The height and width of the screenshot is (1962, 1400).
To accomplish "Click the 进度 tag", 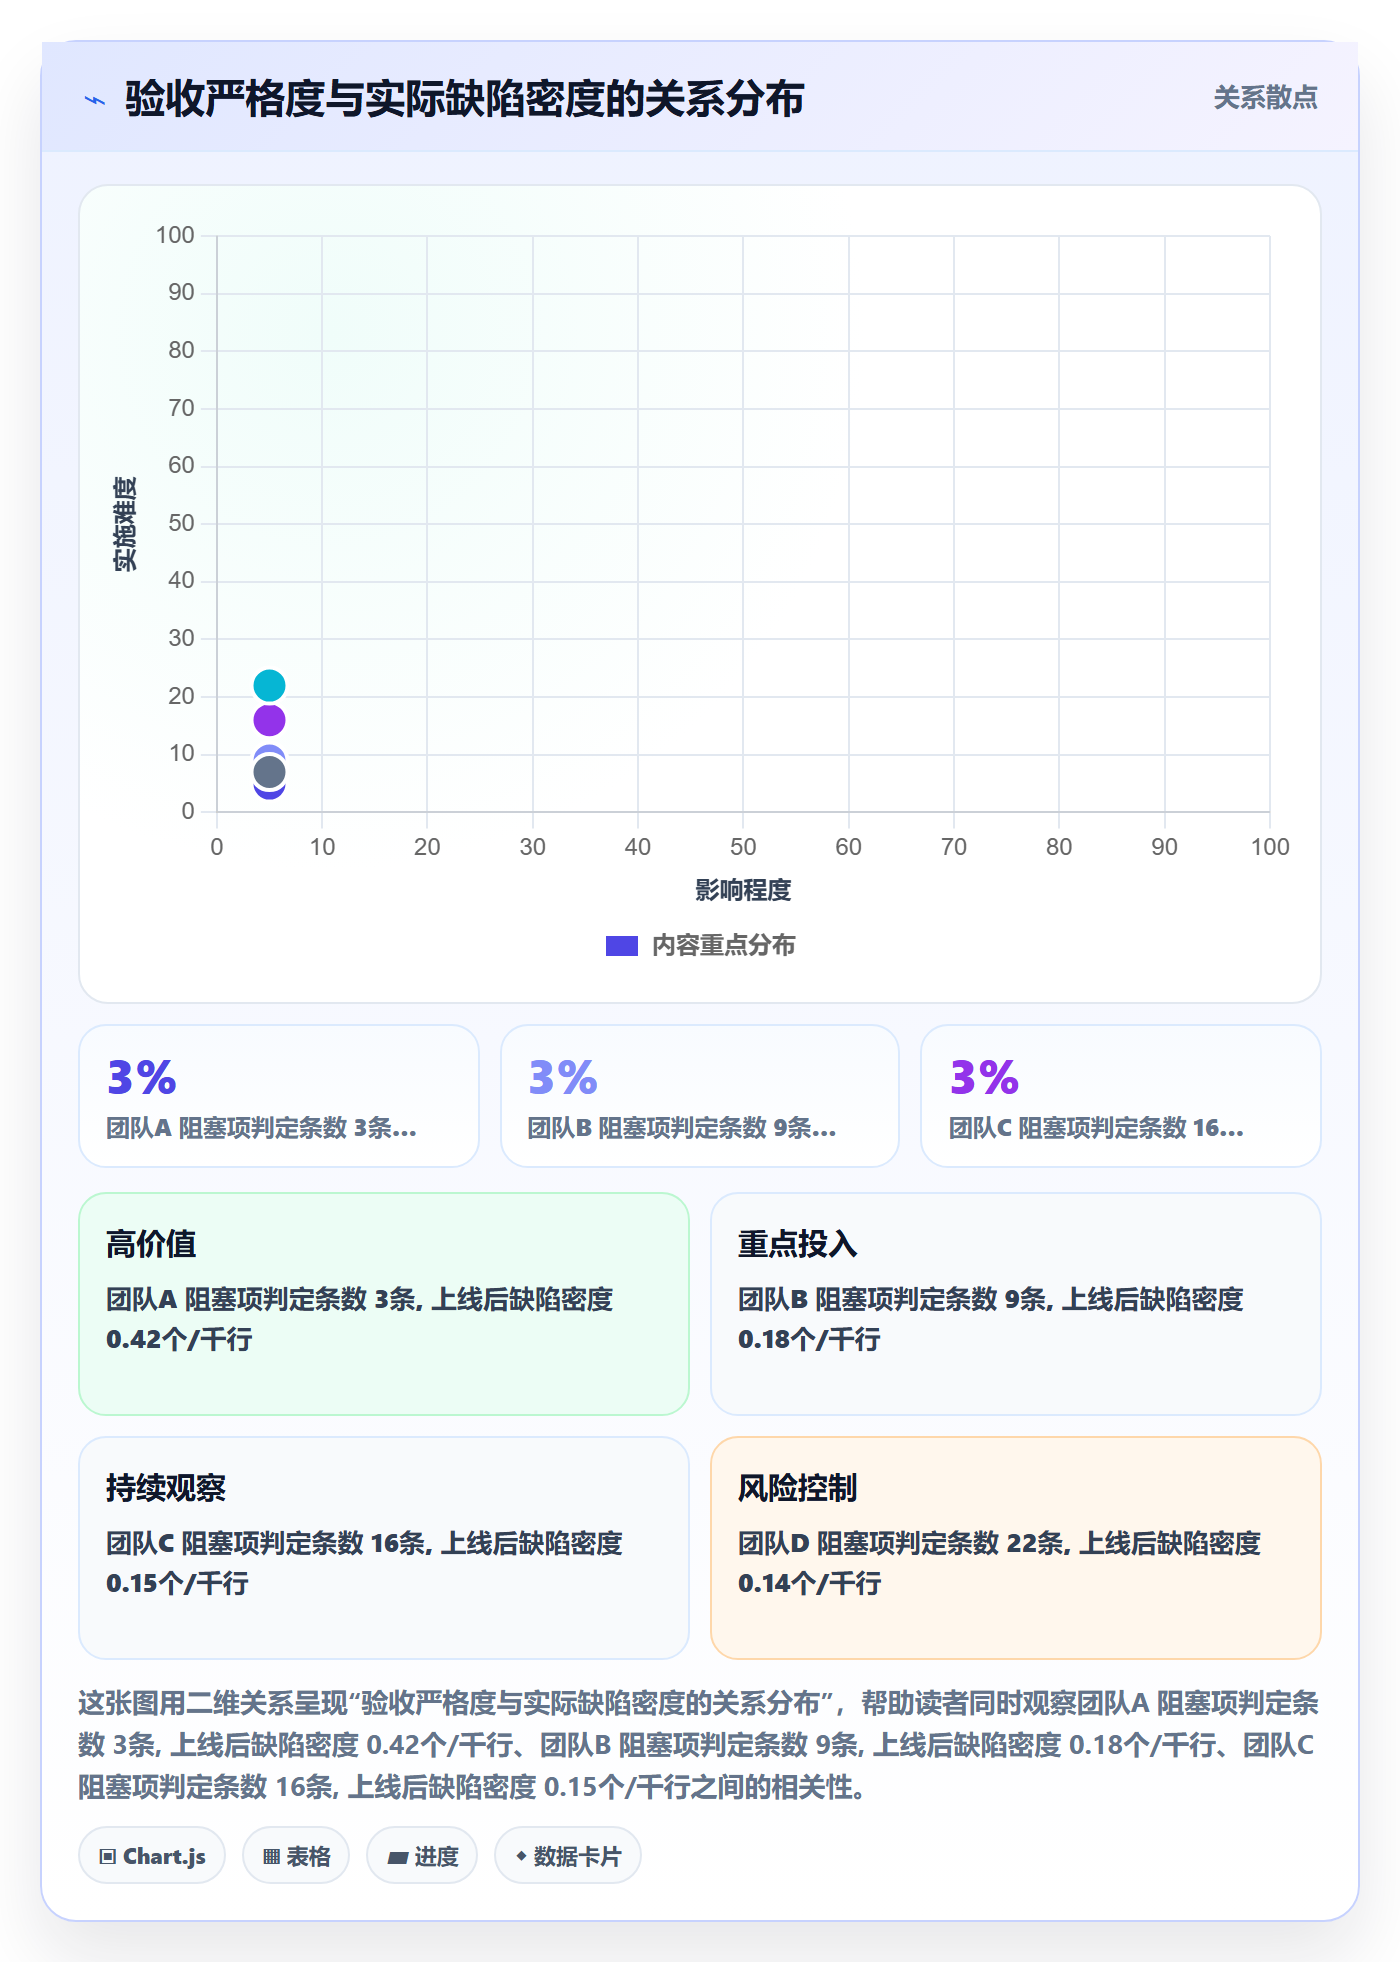I will (422, 1856).
